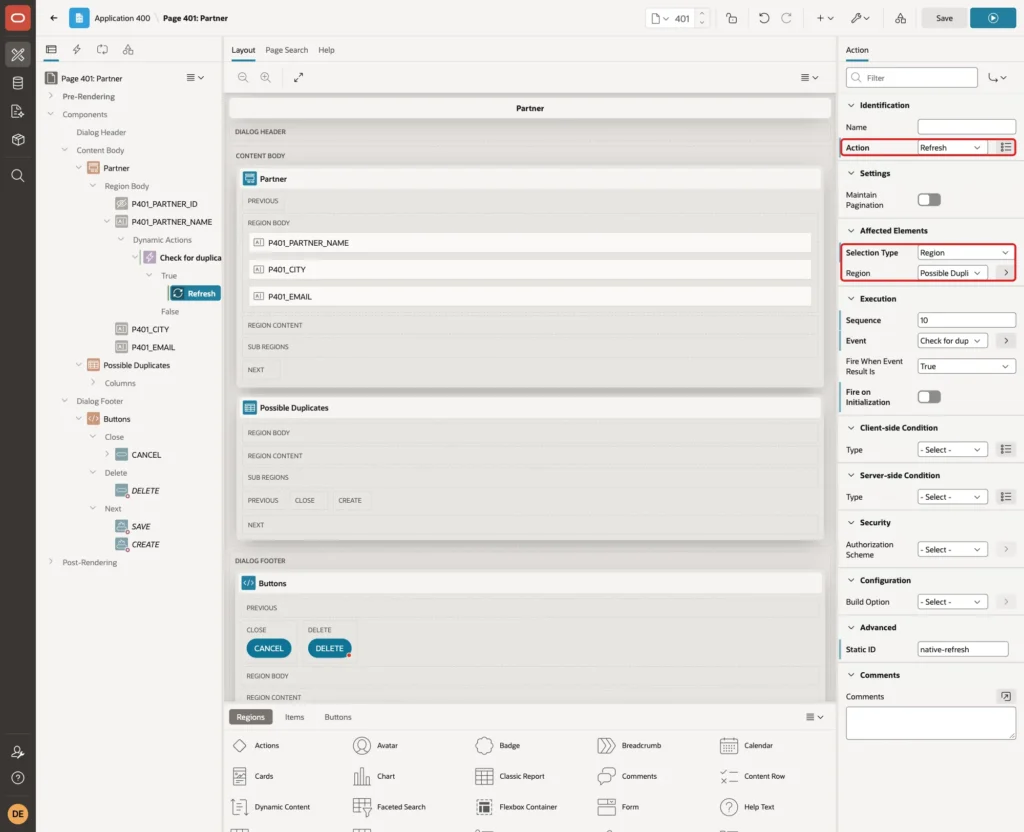The height and width of the screenshot is (832, 1024).
Task: Switch to the Processing tab icon
Action: click(x=103, y=50)
